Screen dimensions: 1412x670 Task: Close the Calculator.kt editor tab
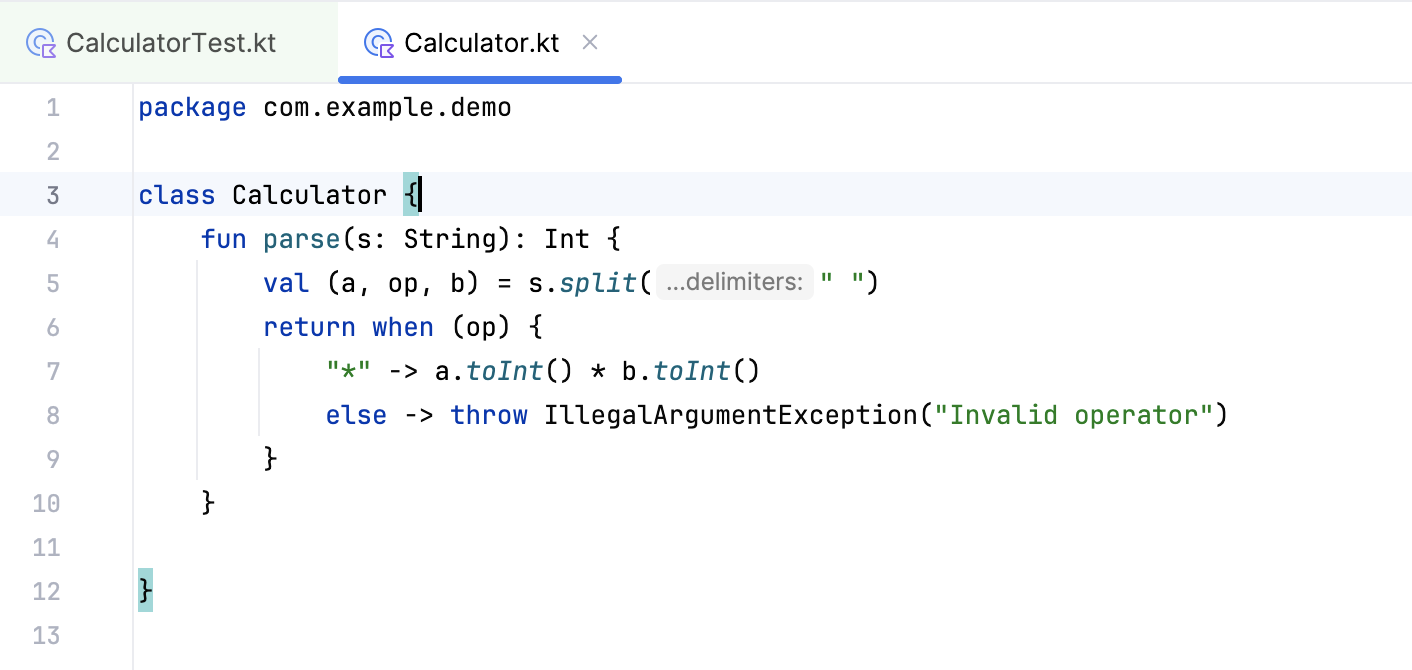click(x=590, y=42)
